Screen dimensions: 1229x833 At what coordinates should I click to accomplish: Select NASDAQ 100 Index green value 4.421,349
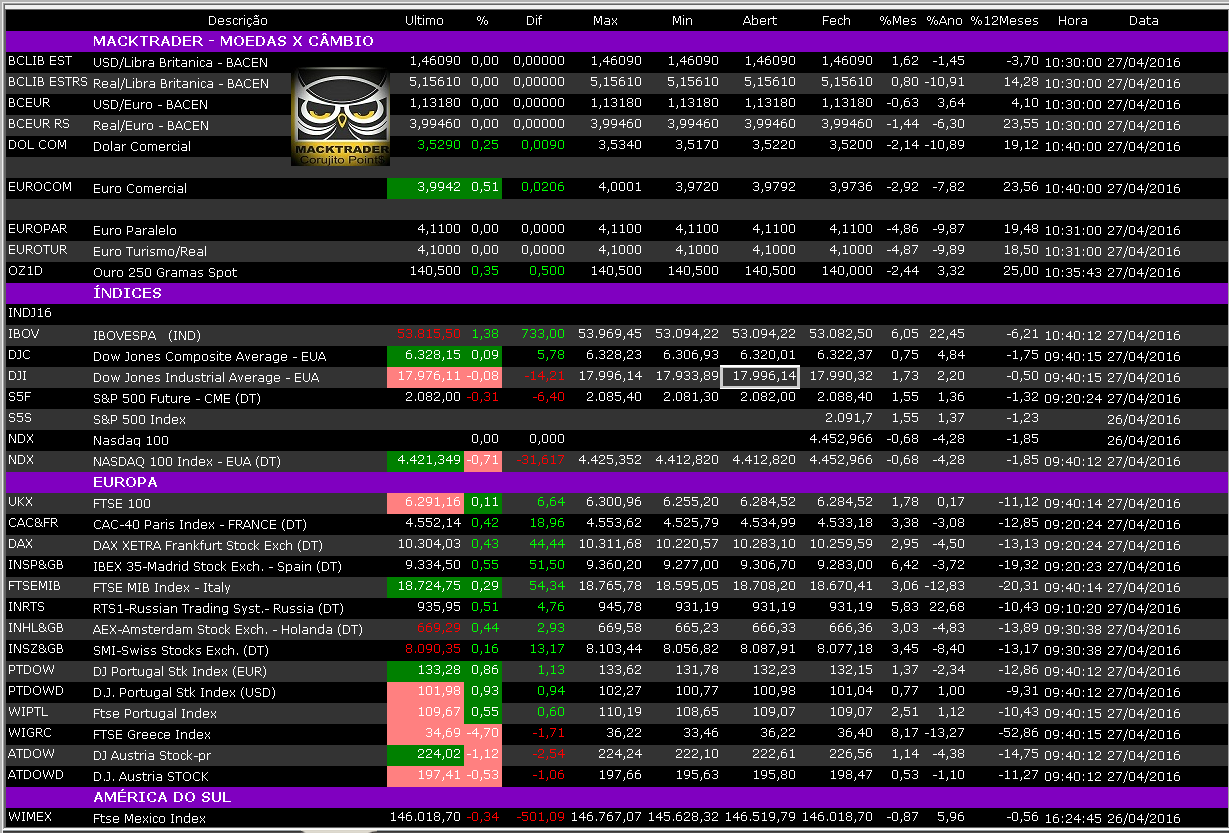coord(426,461)
